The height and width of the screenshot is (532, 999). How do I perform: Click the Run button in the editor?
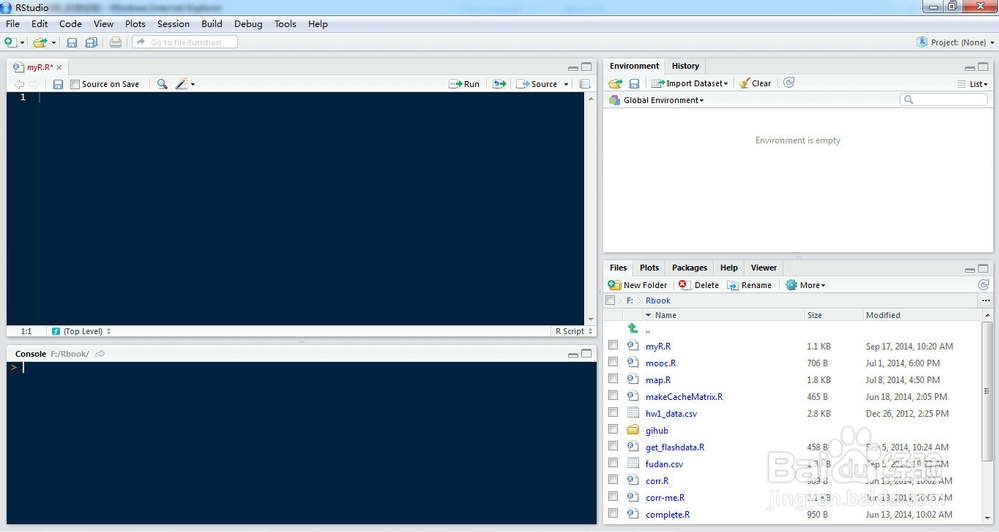click(x=464, y=84)
